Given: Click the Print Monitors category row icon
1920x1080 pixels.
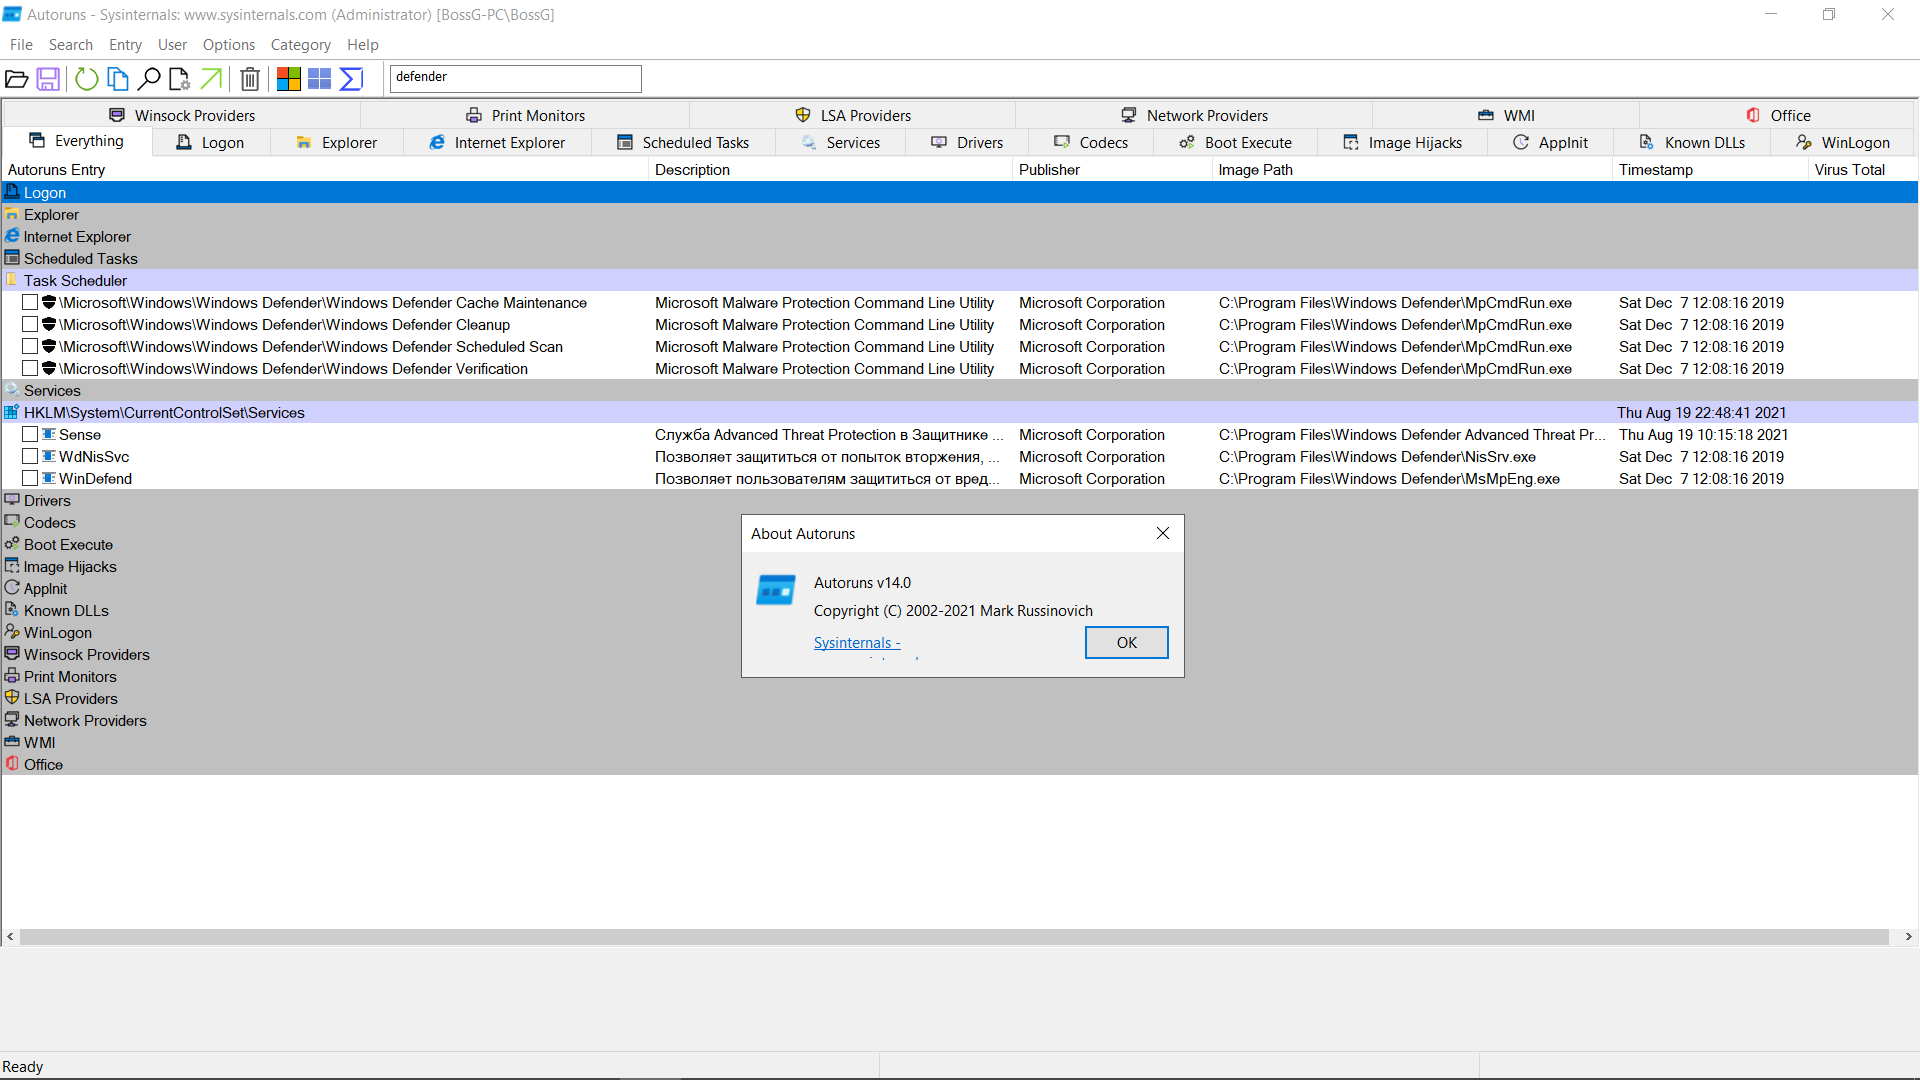Looking at the screenshot, I should click(x=12, y=676).
